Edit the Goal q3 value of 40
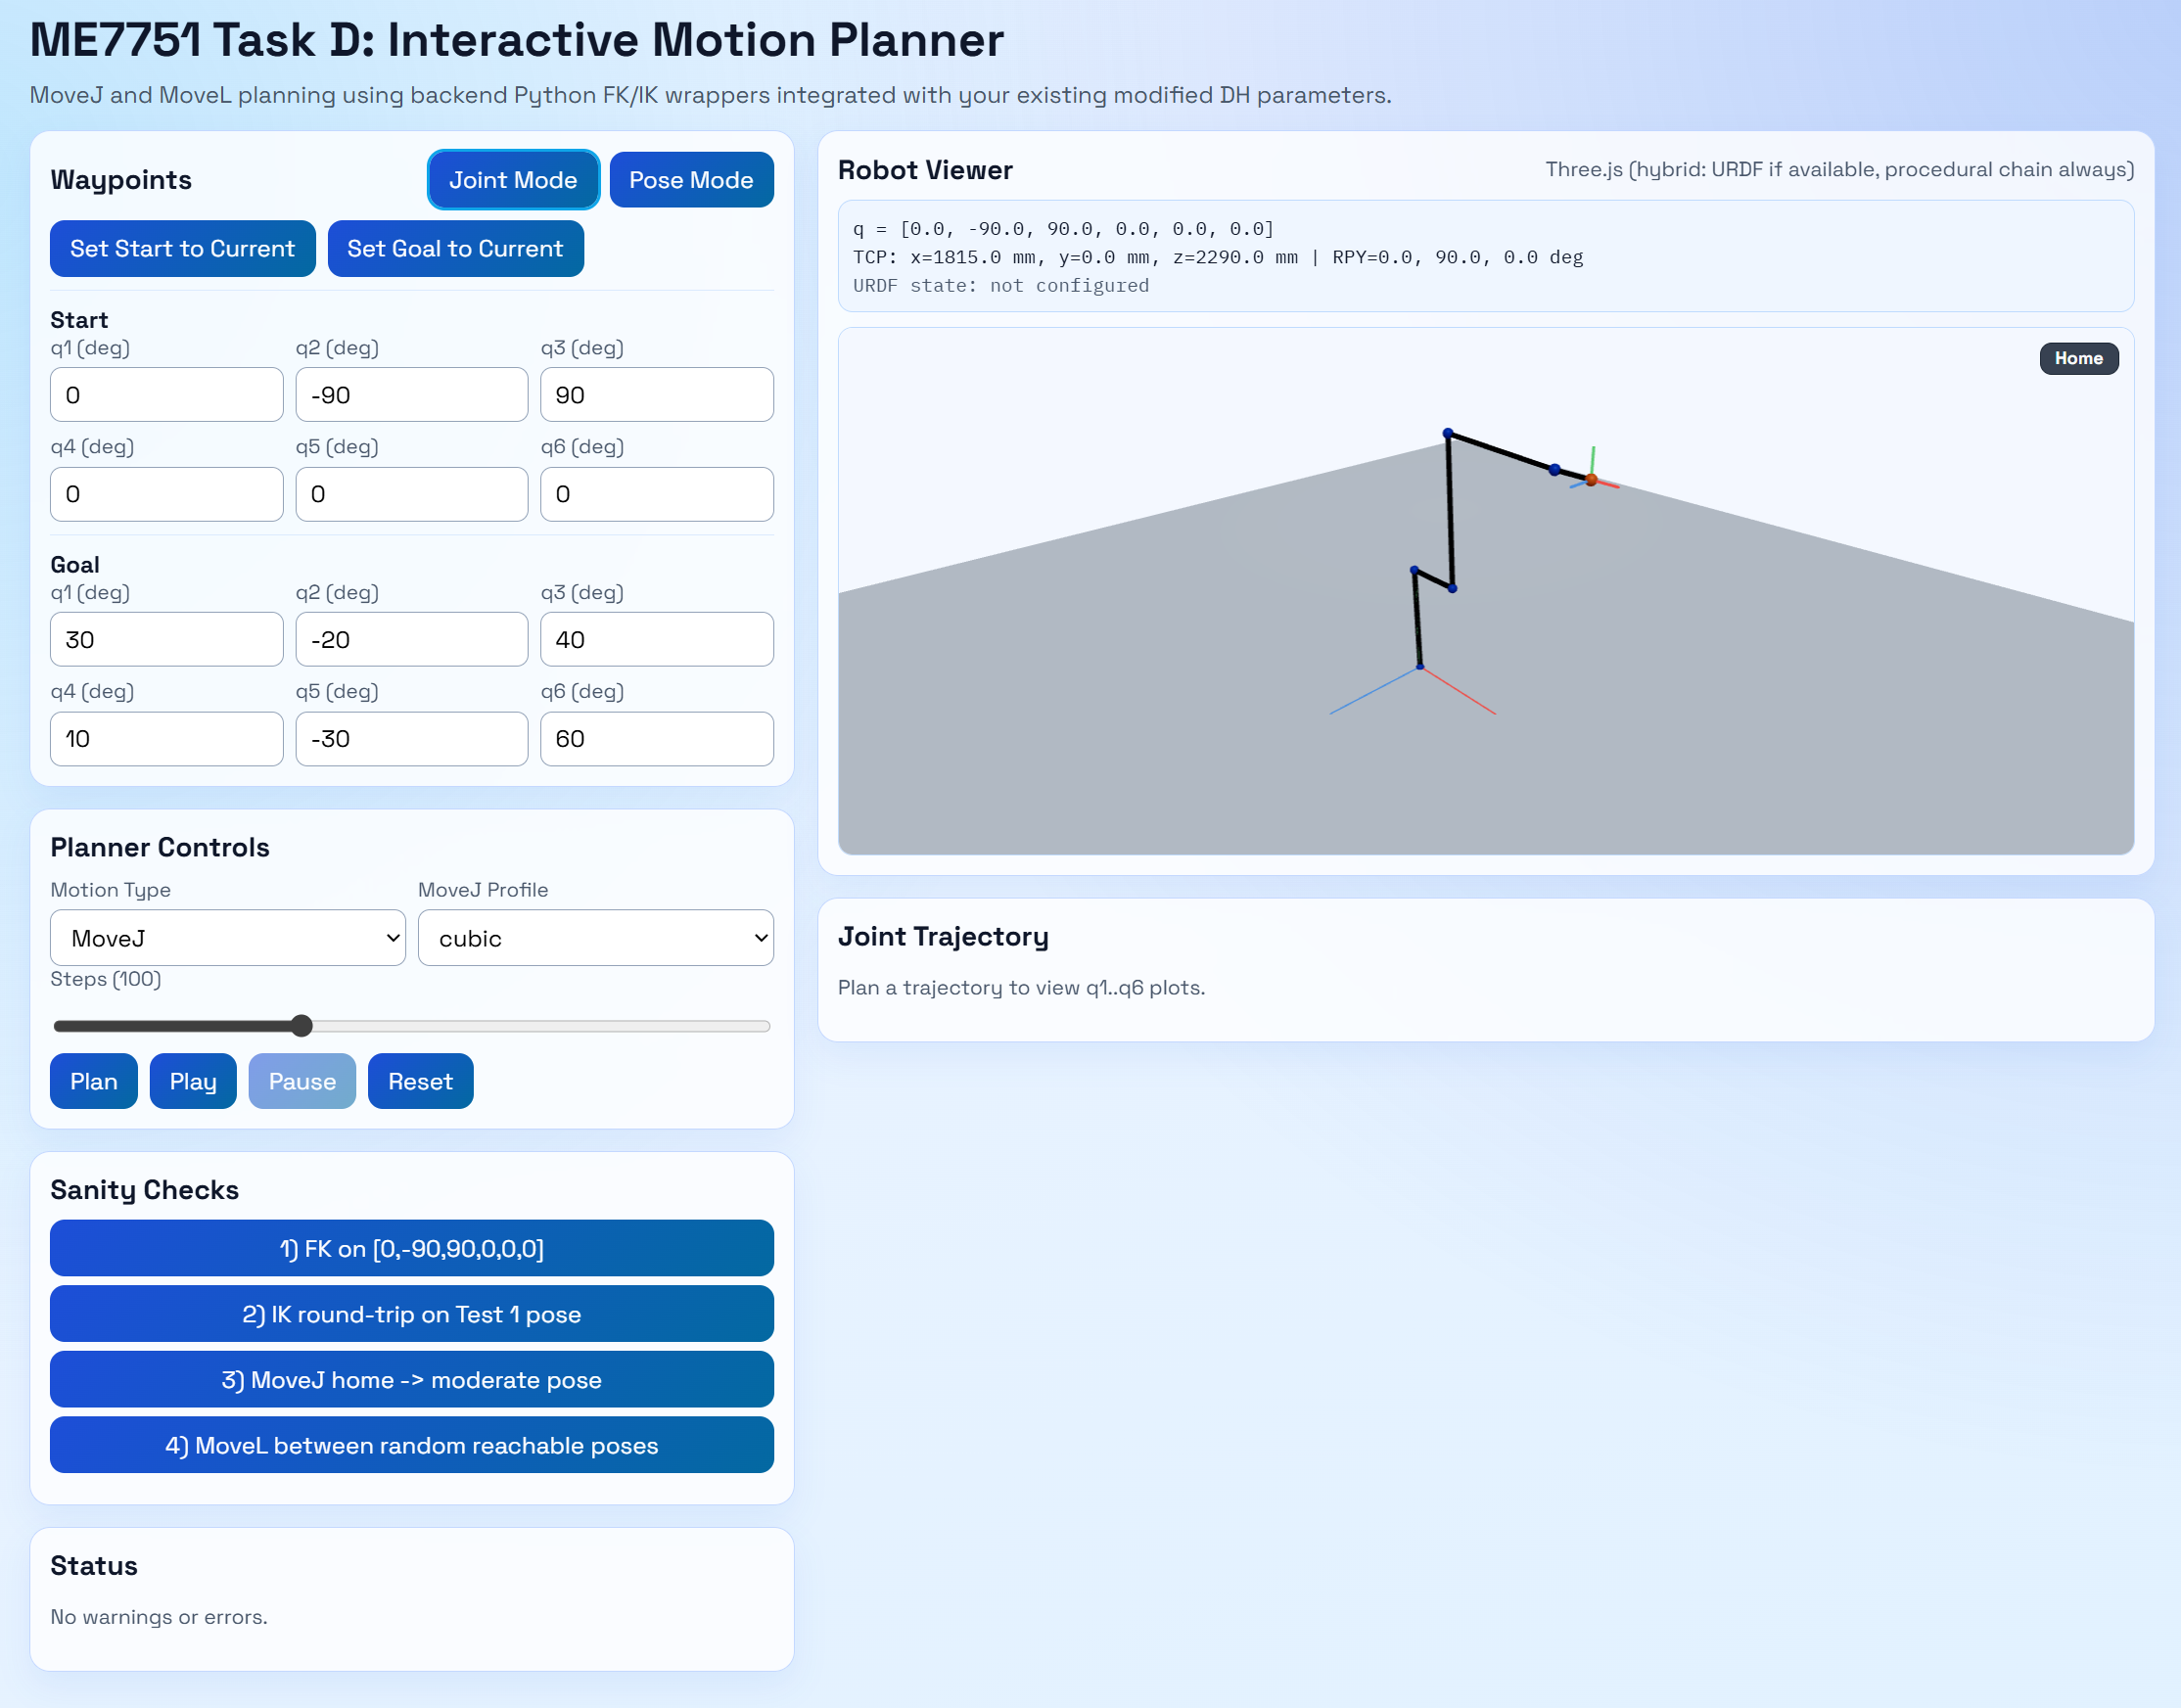The height and width of the screenshot is (1708, 2181). tap(656, 639)
